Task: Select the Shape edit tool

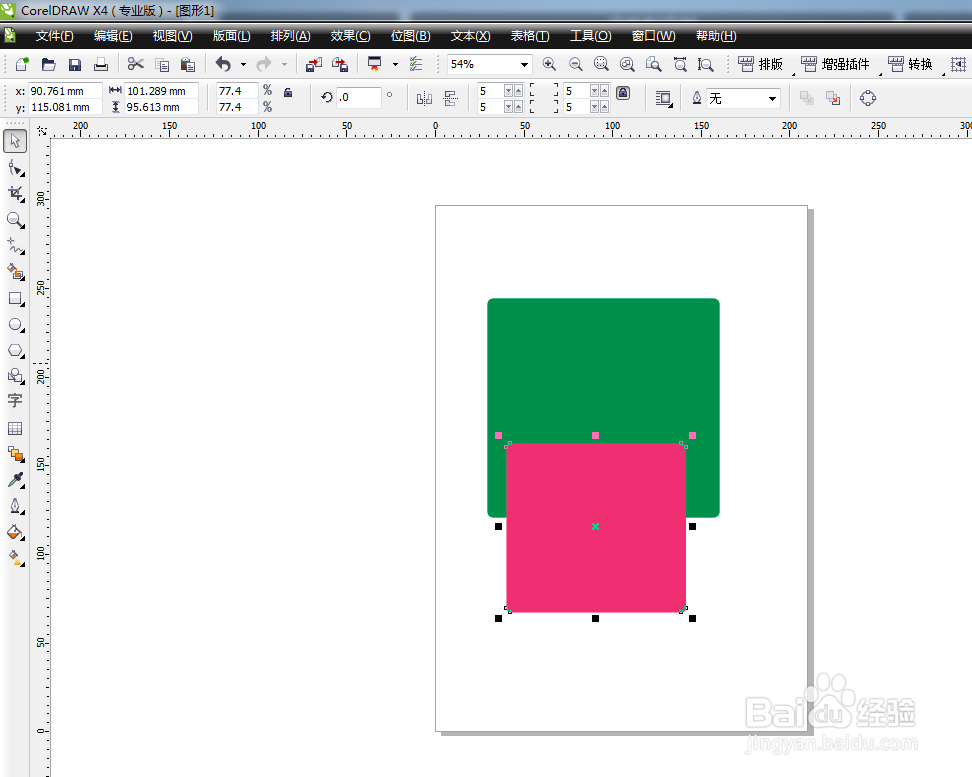Action: tap(15, 168)
